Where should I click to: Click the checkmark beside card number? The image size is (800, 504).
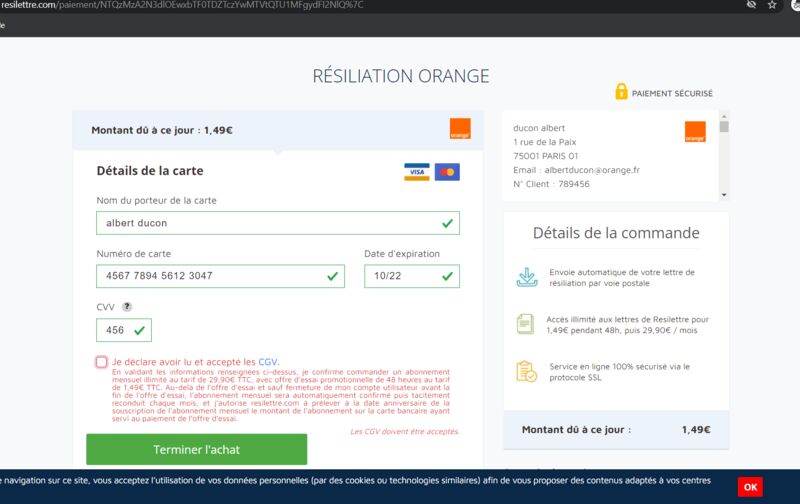point(333,276)
